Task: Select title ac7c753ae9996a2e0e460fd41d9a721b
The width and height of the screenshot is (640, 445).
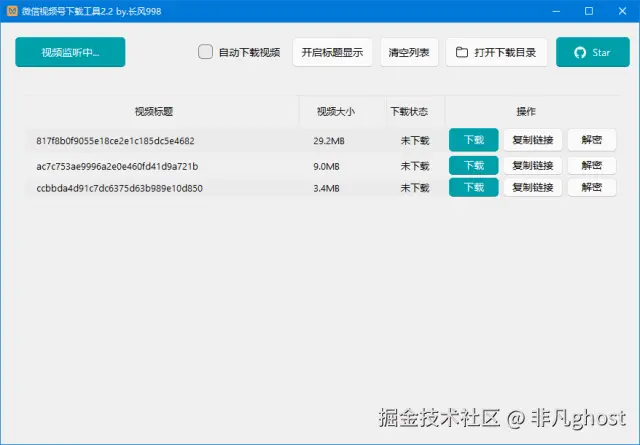Action: (x=117, y=167)
